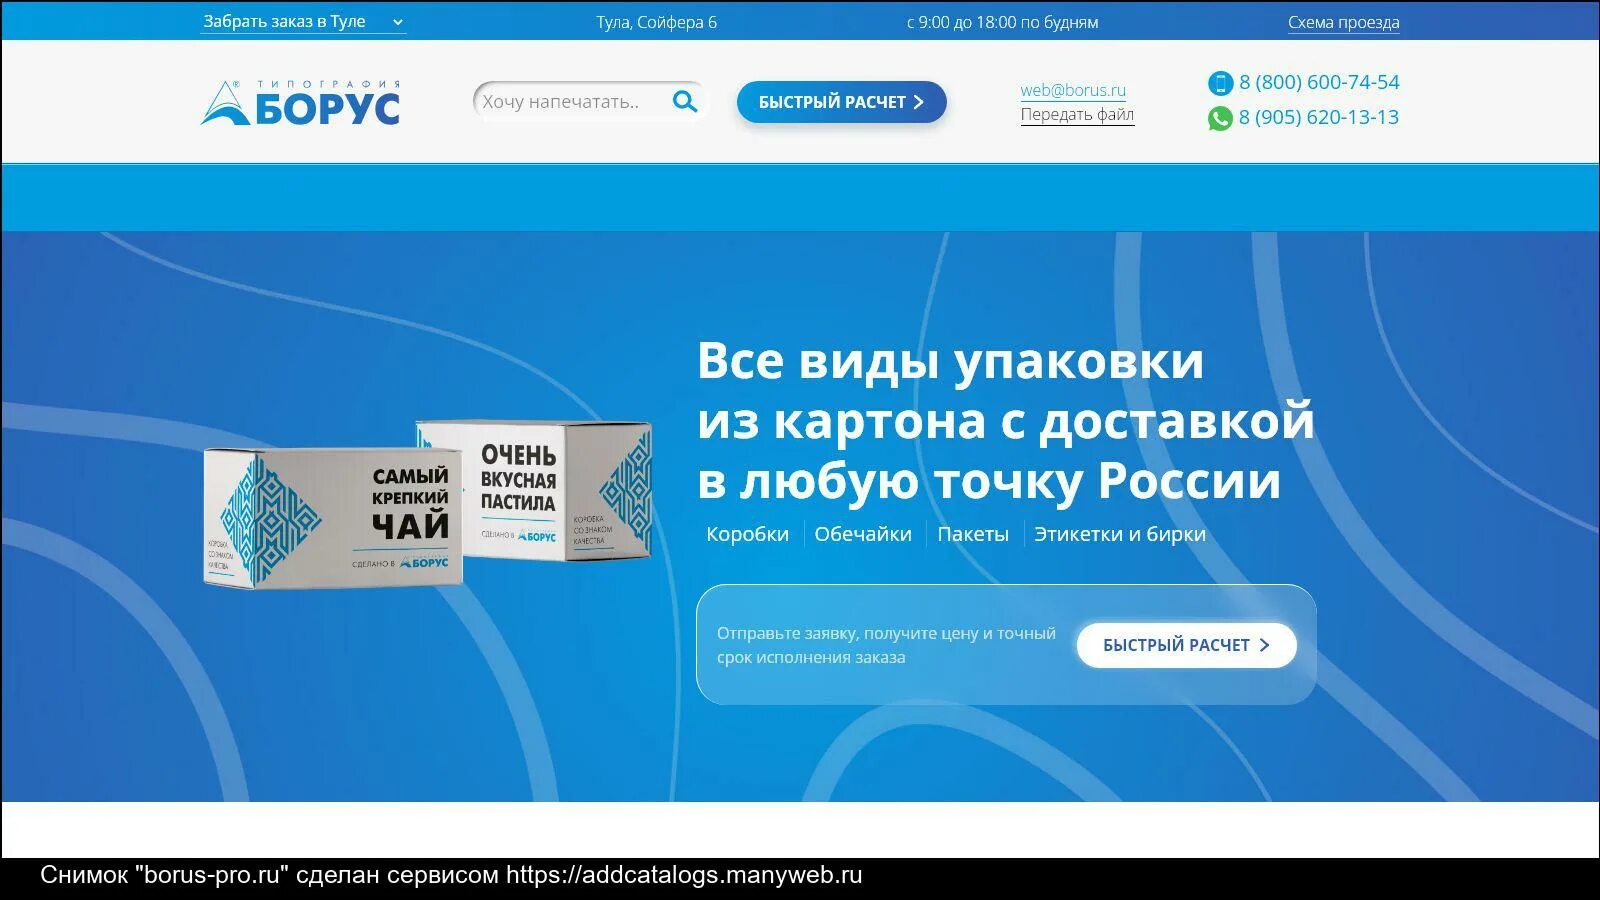This screenshot has height=900, width=1600.
Task: Click header Быстрый расчет button
Action: tap(841, 102)
